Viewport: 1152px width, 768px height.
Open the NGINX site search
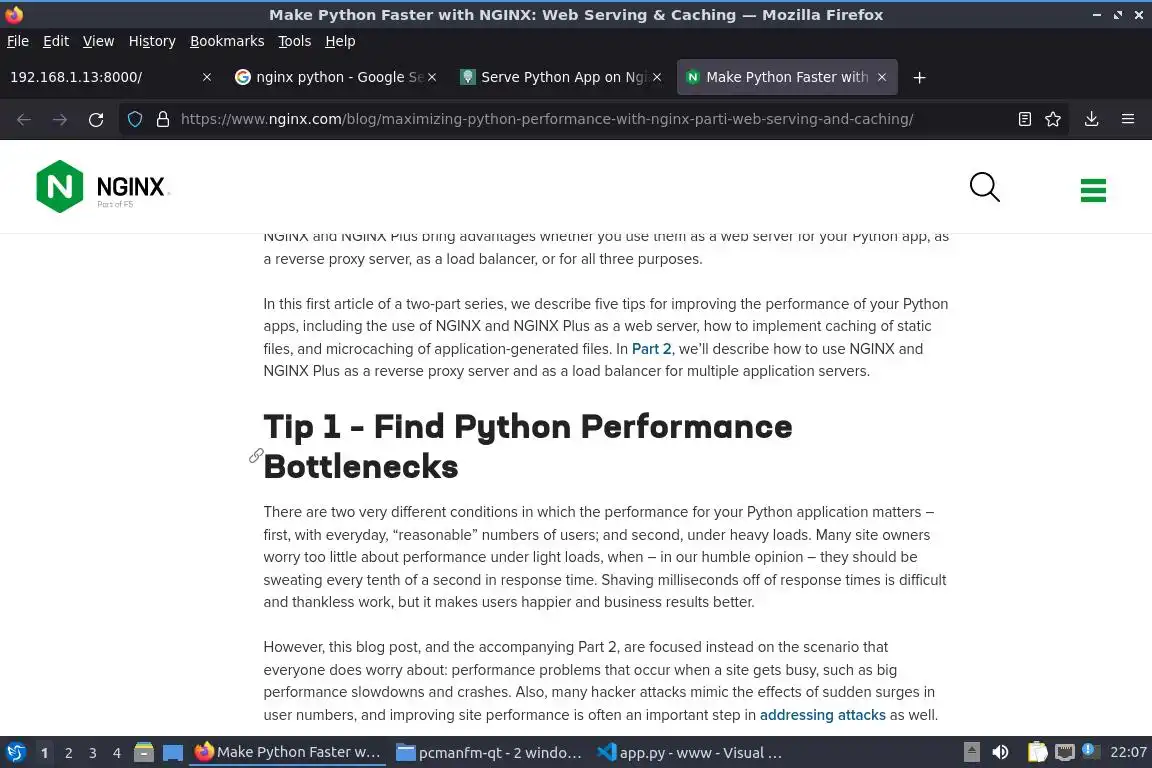click(984, 187)
